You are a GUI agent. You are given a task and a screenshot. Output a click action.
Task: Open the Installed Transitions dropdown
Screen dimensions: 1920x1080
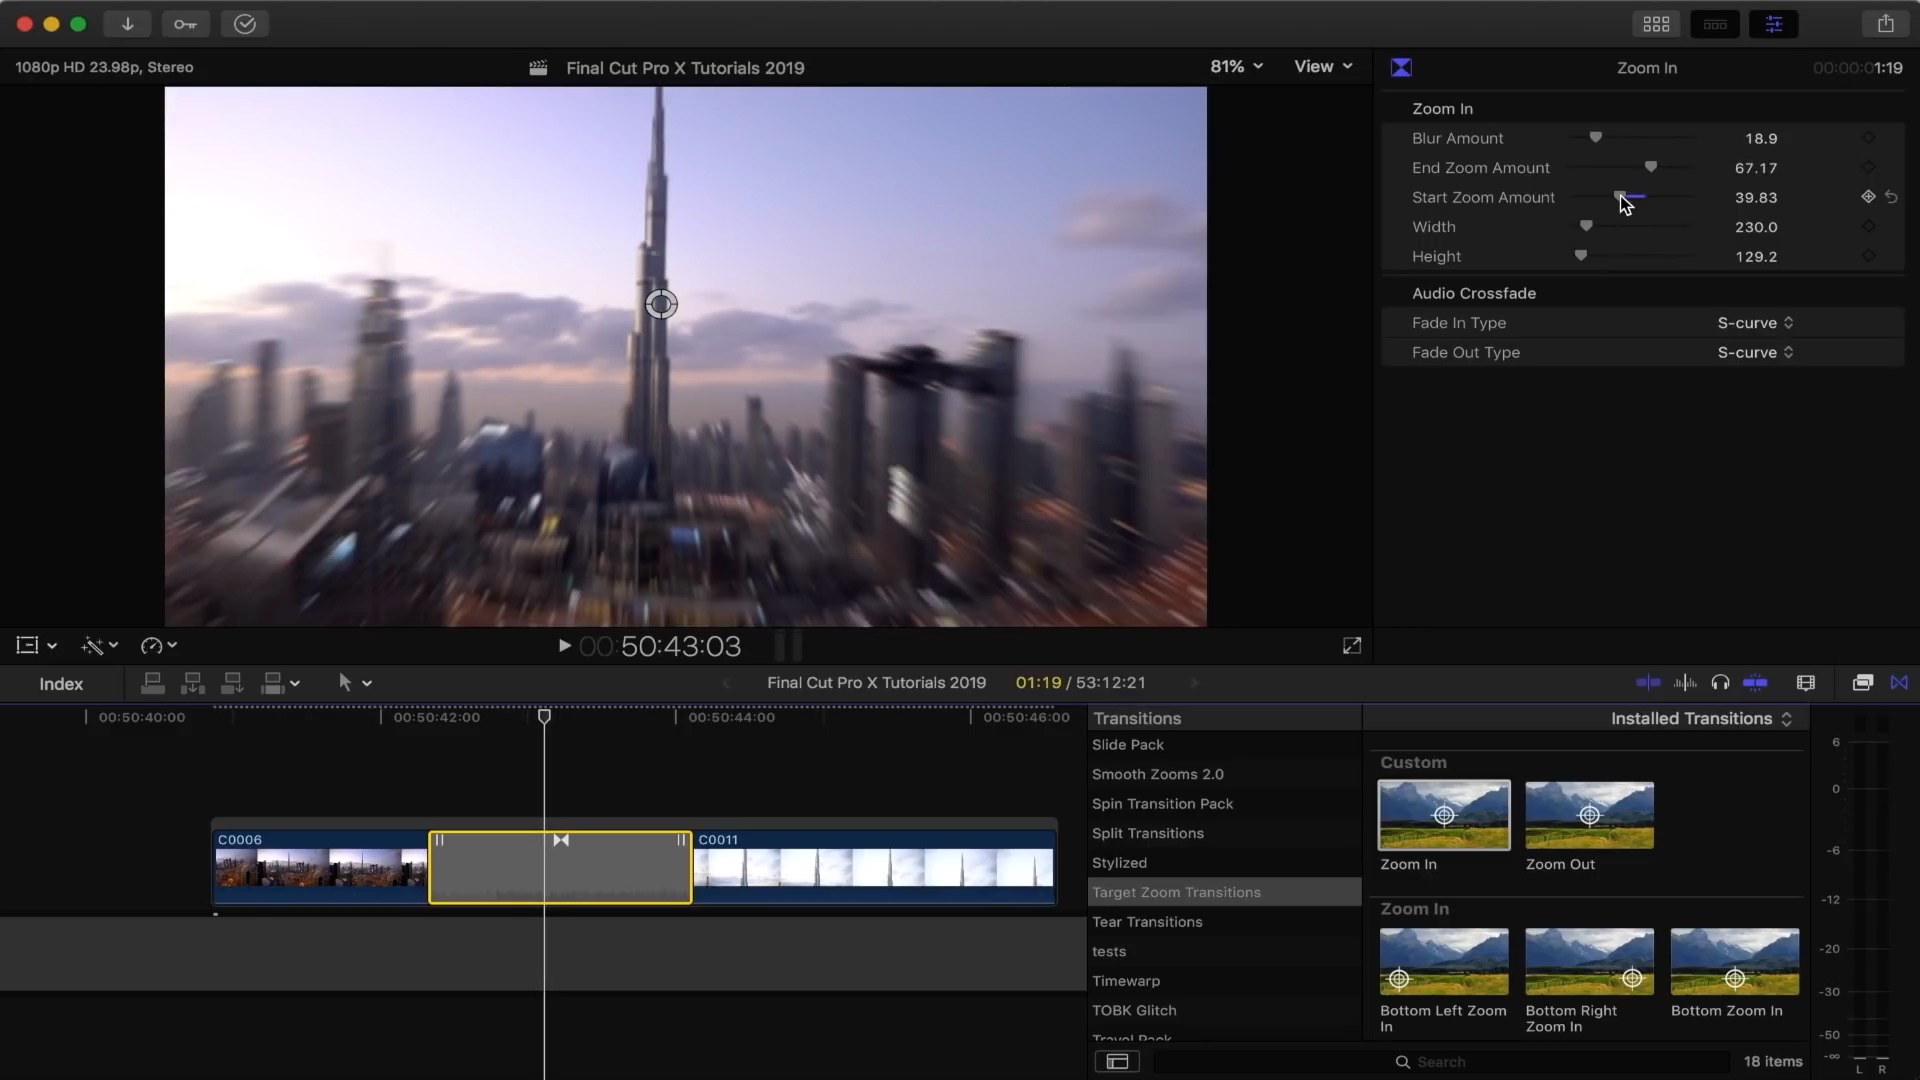pos(1701,718)
